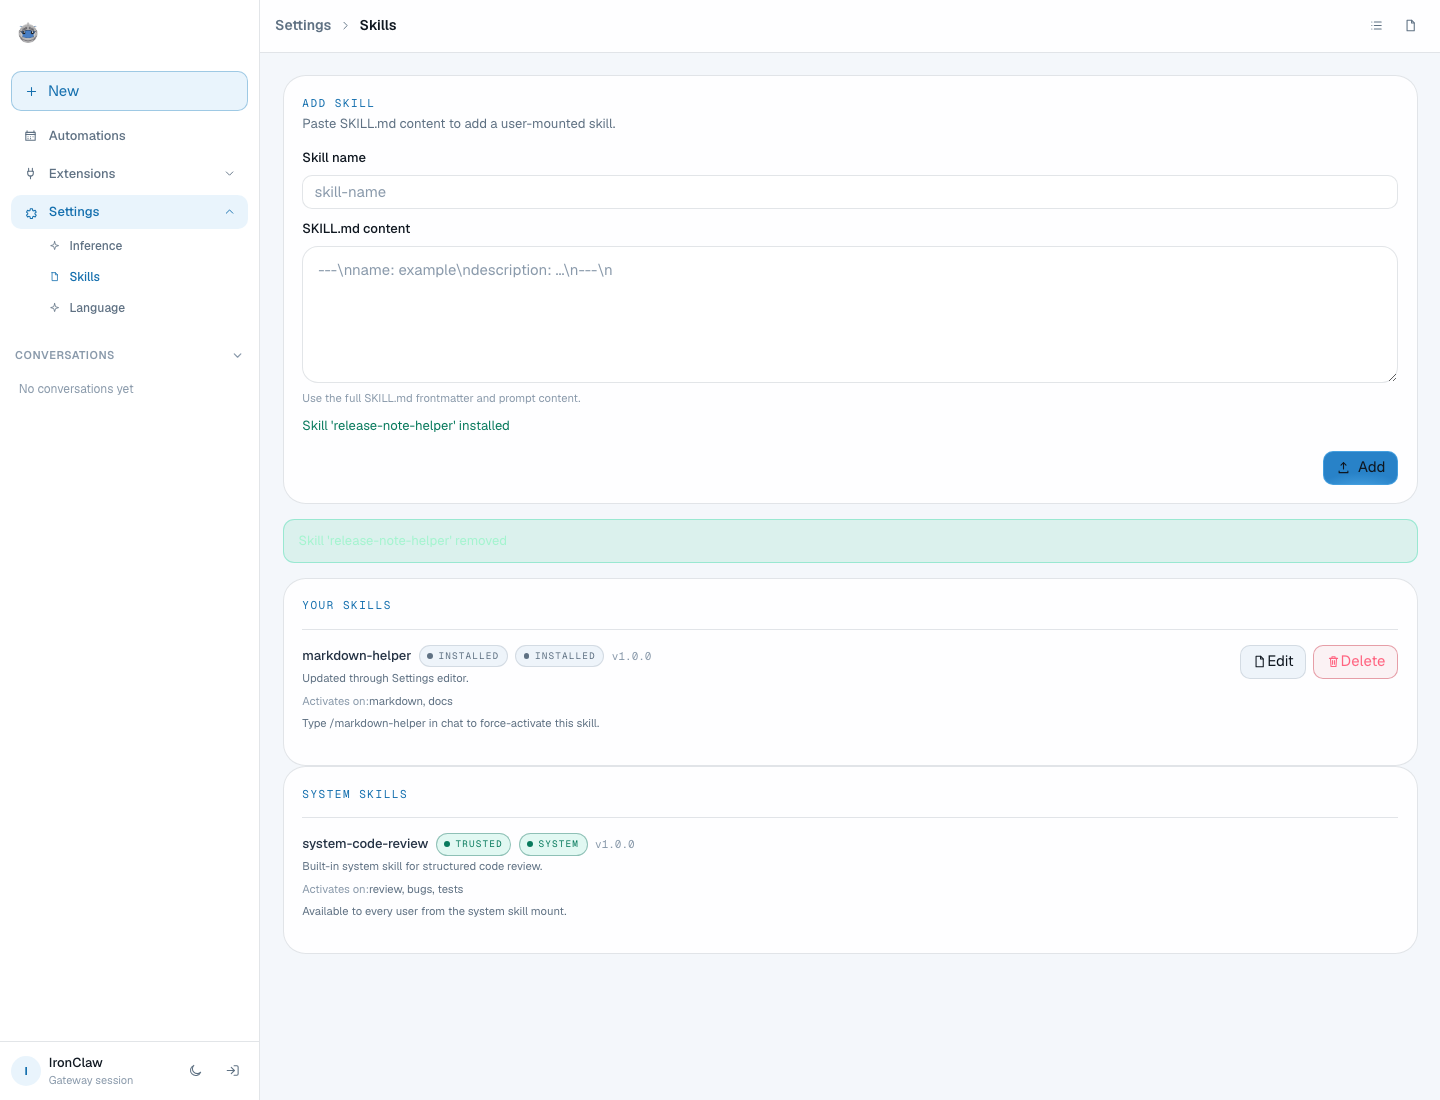Collapse the Conversations section chevron
This screenshot has height=1100, width=1440.
237,356
